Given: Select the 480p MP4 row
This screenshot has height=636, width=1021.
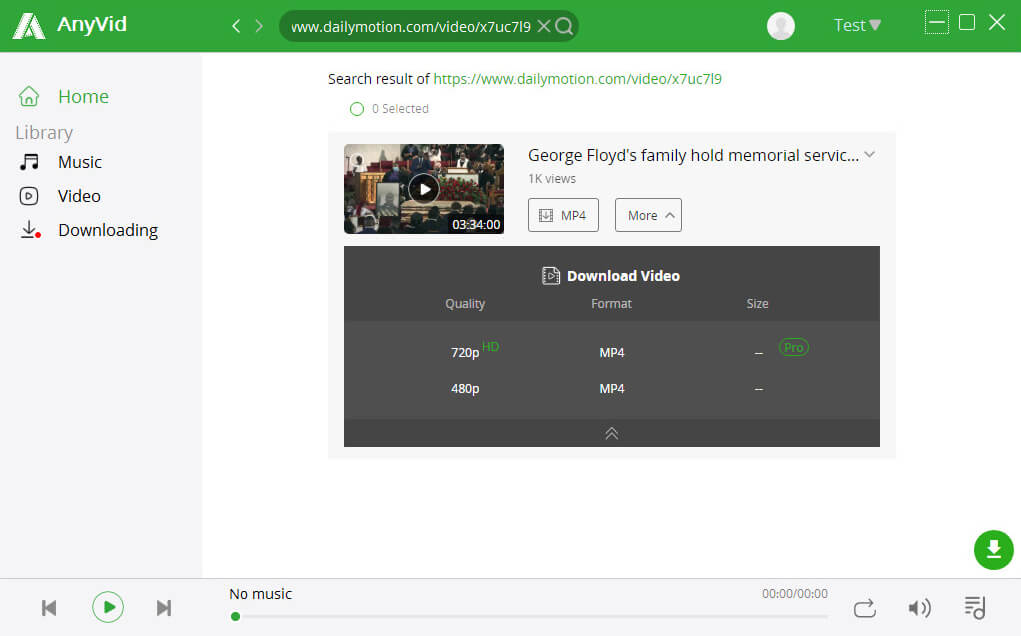Looking at the screenshot, I should pyautogui.click(x=611, y=389).
